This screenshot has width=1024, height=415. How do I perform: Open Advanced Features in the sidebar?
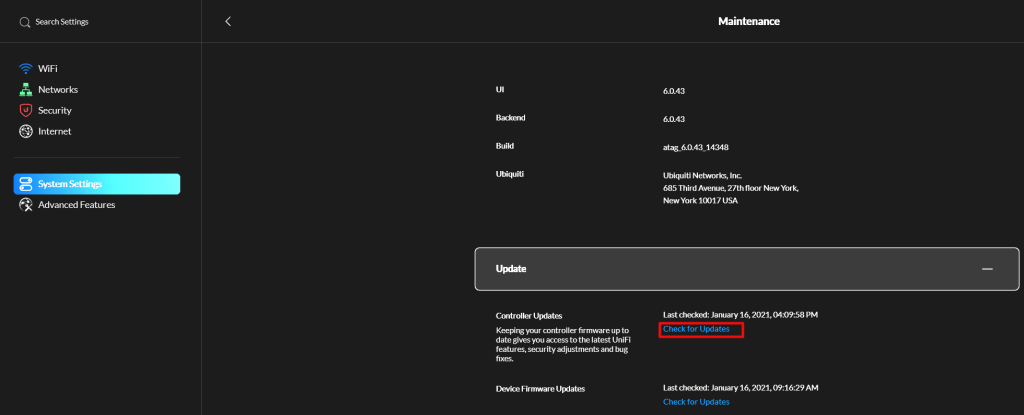(76, 205)
